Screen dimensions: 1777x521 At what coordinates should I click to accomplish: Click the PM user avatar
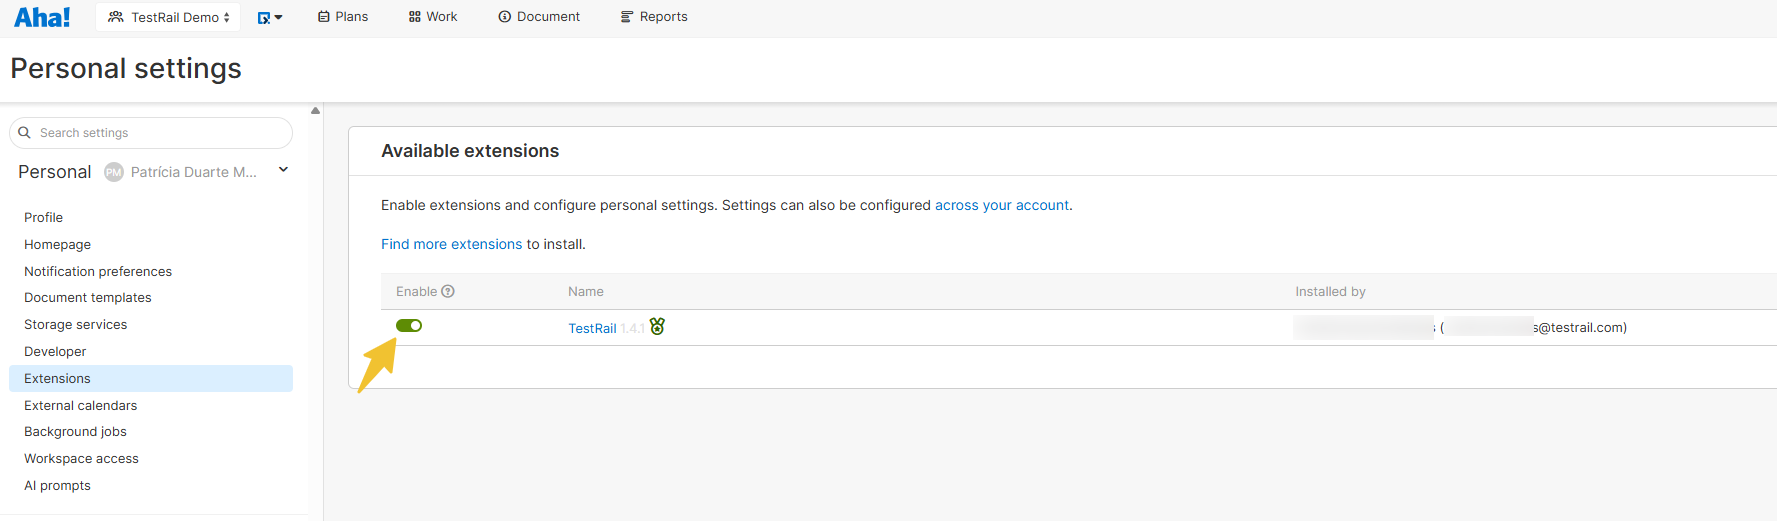coord(114,172)
